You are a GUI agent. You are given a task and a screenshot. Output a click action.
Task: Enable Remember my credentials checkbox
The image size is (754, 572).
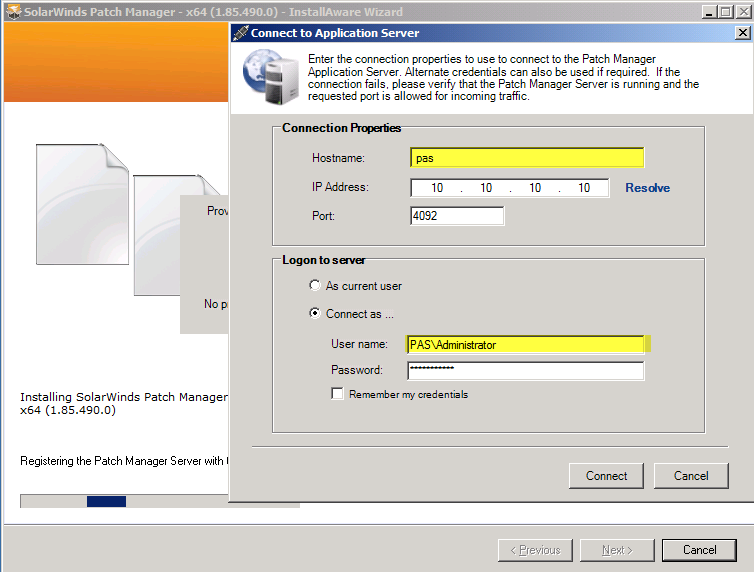338,394
